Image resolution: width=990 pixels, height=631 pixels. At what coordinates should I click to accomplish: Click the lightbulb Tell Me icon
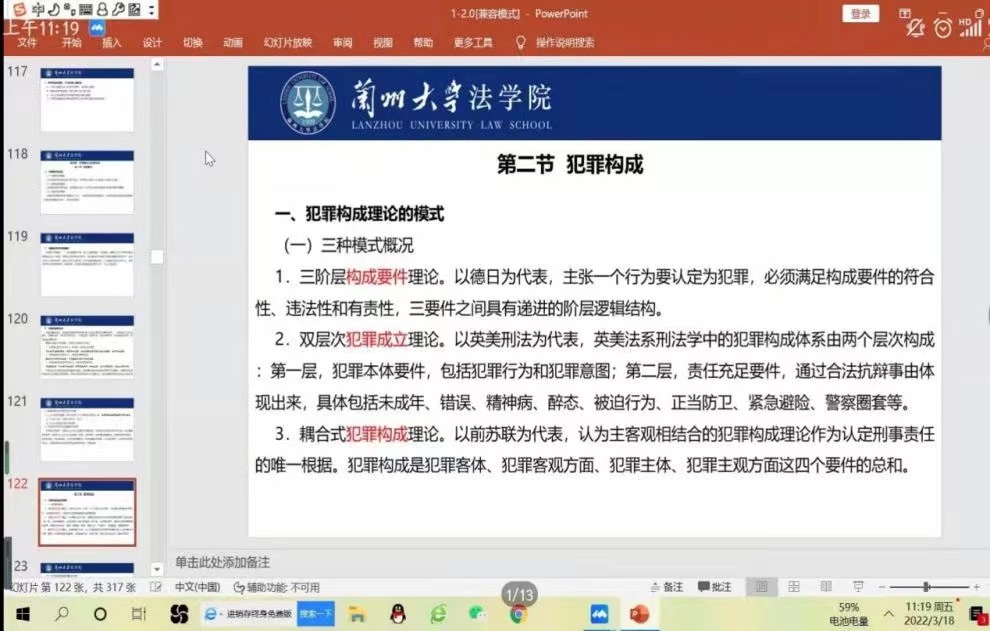point(520,42)
